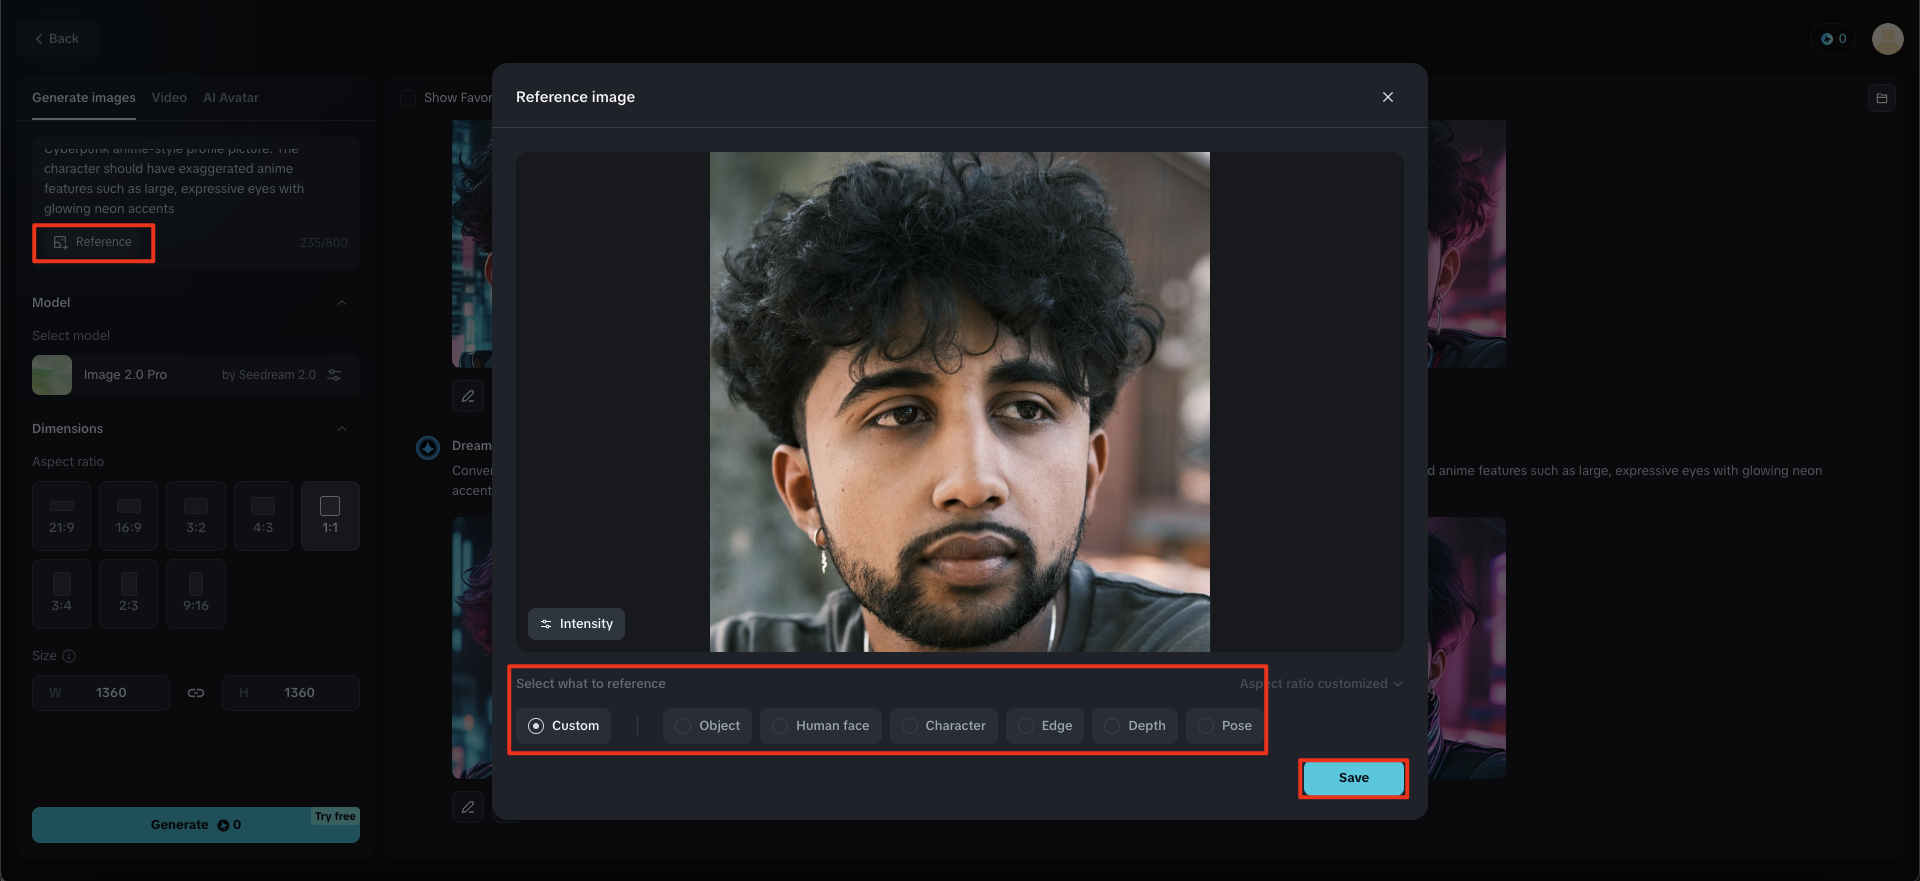Collapse the Model section
This screenshot has height=881, width=1920.
[x=342, y=303]
